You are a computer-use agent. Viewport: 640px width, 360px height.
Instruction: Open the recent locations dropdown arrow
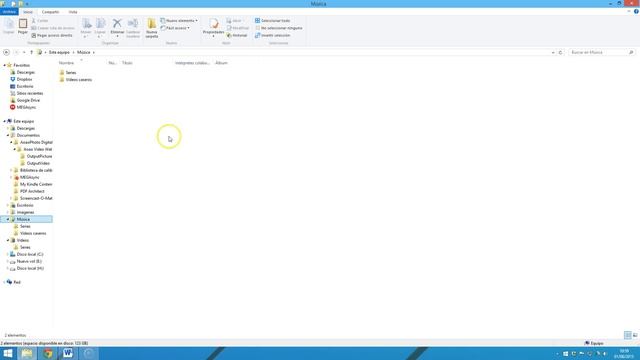pyautogui.click(x=24, y=52)
